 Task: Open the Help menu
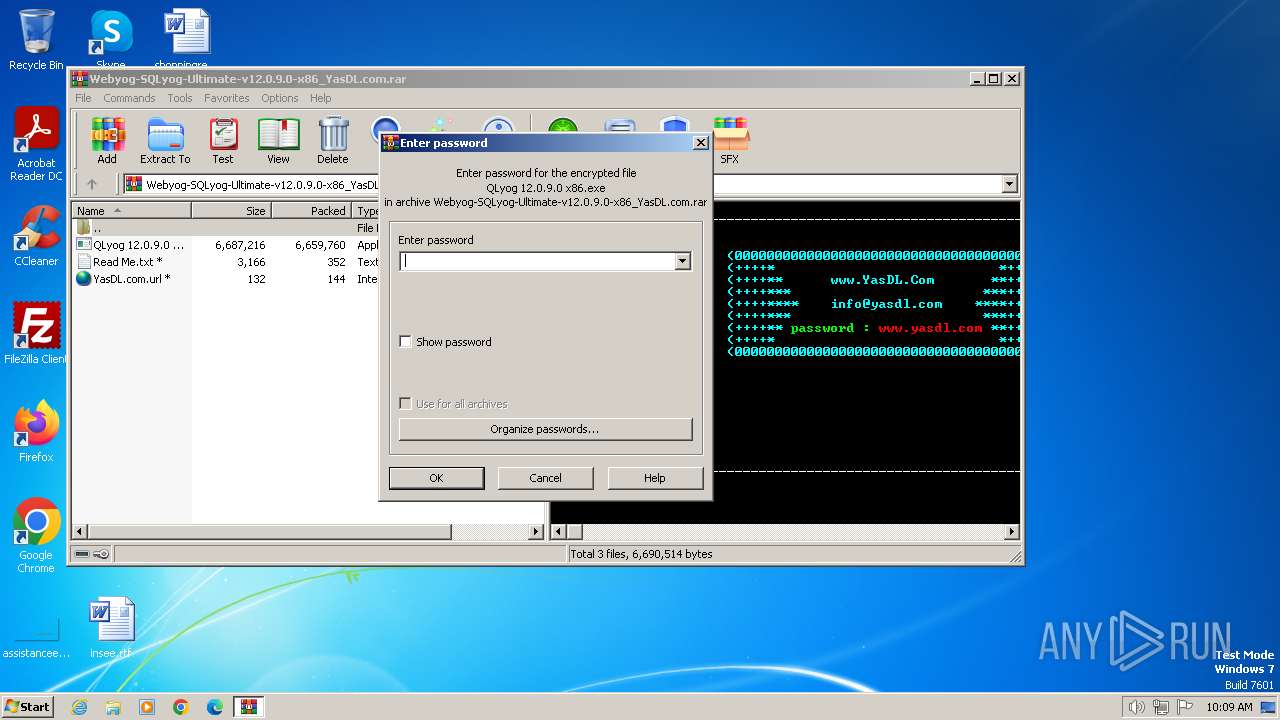tap(321, 98)
